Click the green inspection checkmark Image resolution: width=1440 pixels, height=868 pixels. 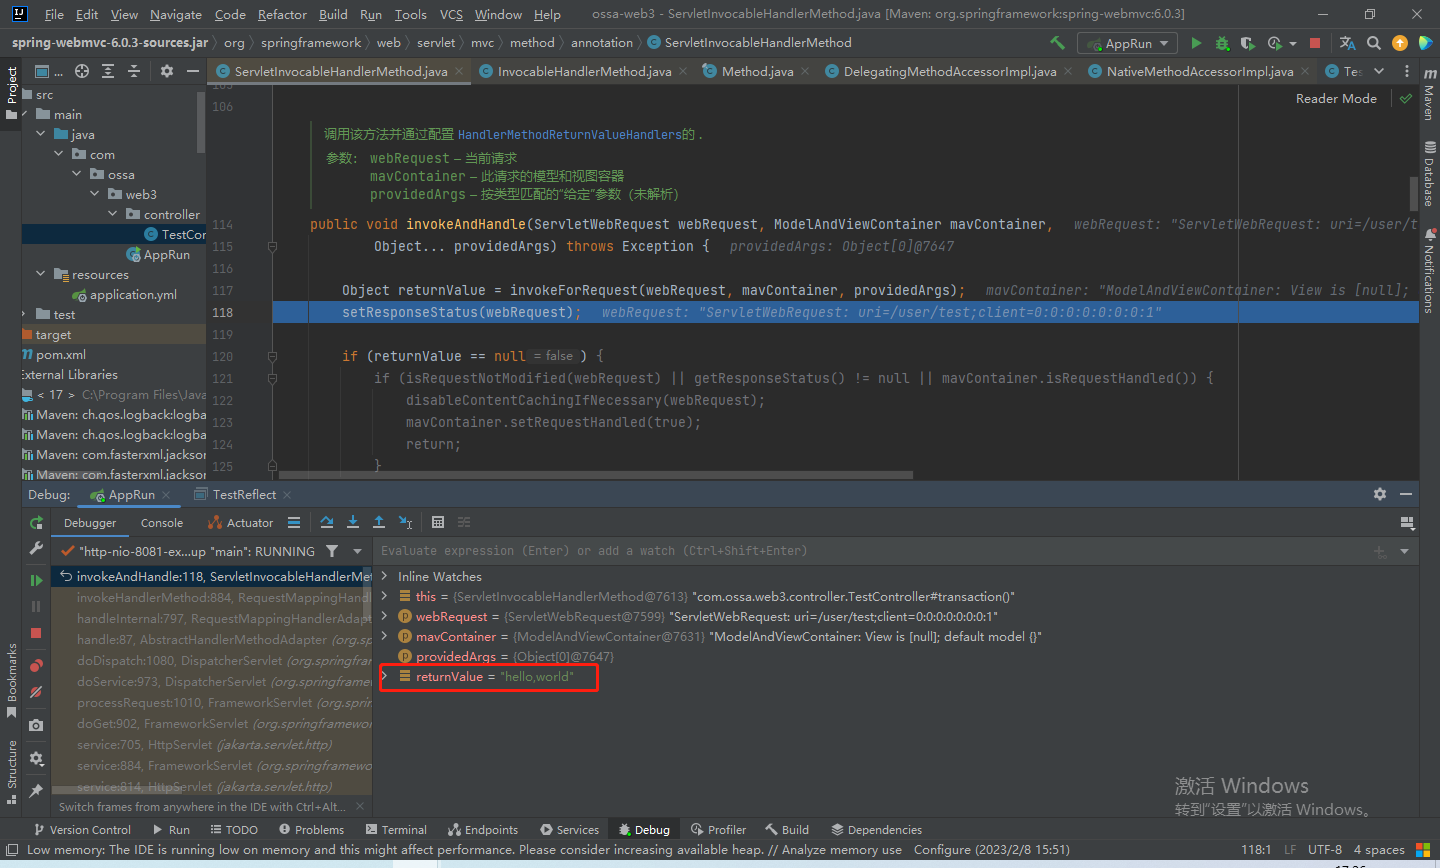pos(1406,98)
